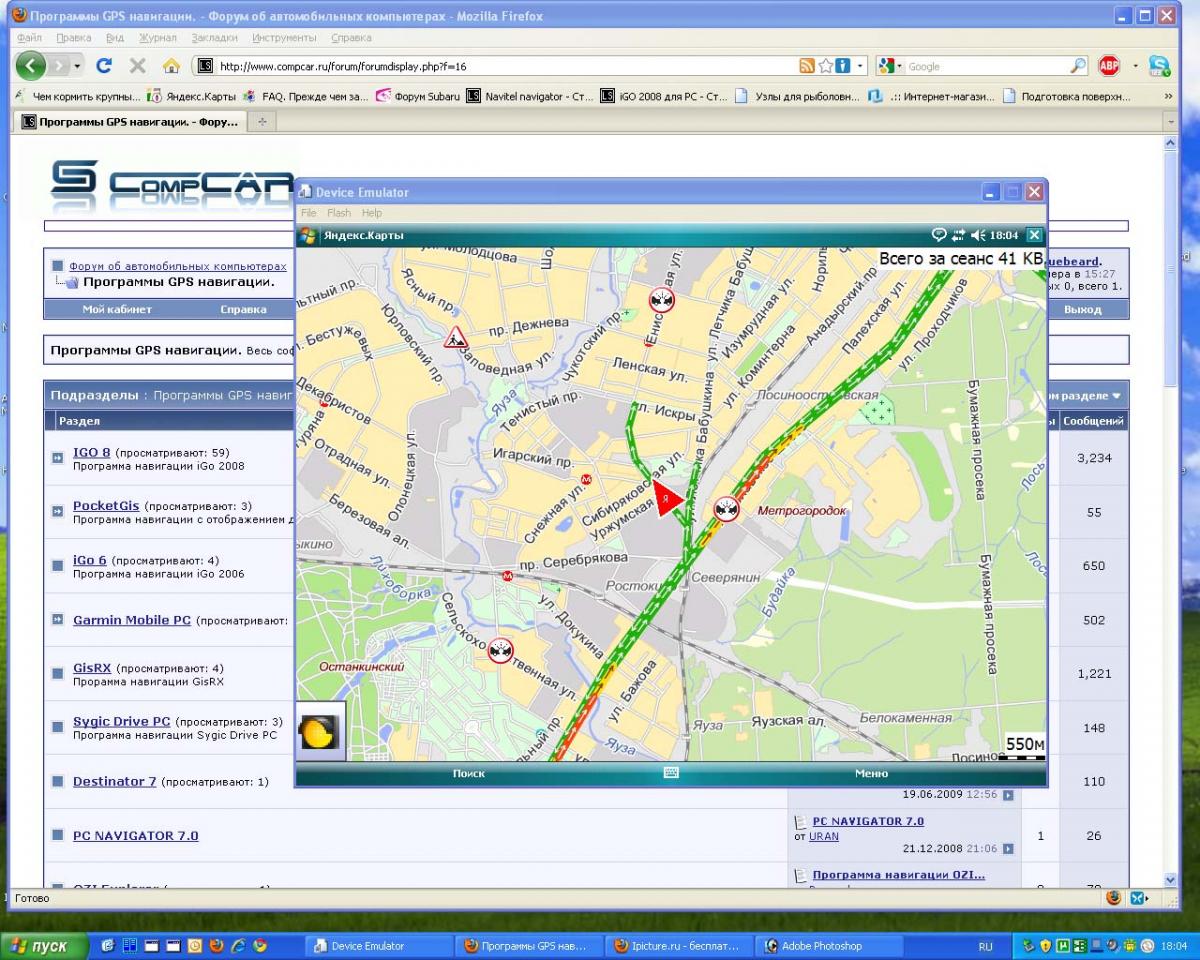Open the PocketGis forum link
Screen dimensions: 1200x960
106,506
